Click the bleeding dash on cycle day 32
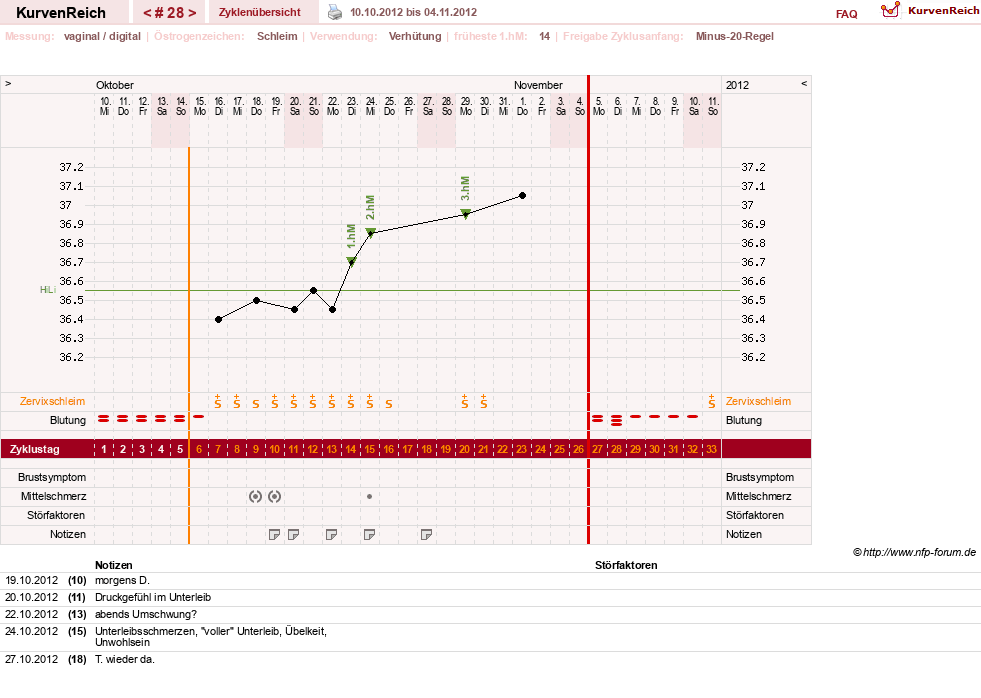The image size is (981, 698). coord(692,417)
